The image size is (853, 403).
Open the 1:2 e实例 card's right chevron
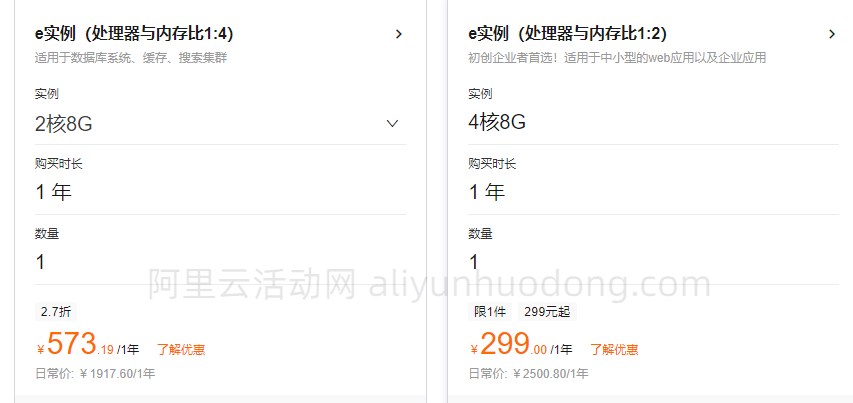point(832,34)
